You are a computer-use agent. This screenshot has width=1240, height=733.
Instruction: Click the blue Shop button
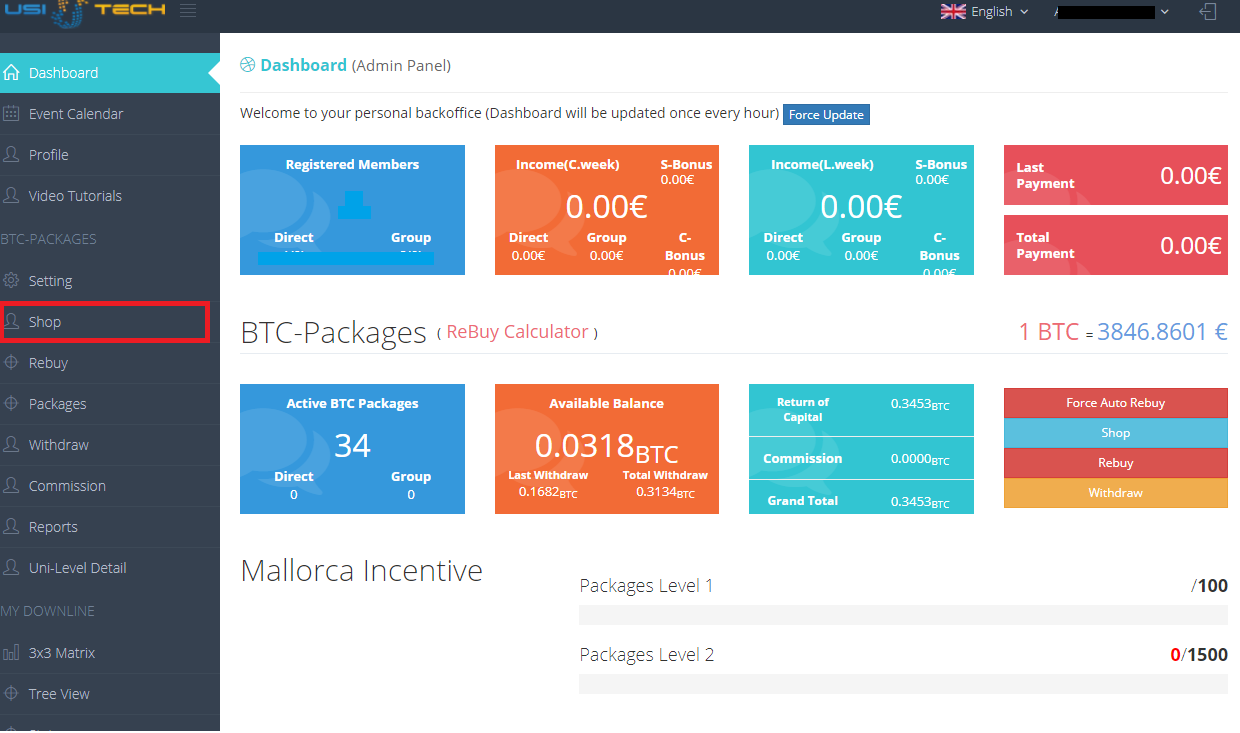click(1115, 433)
